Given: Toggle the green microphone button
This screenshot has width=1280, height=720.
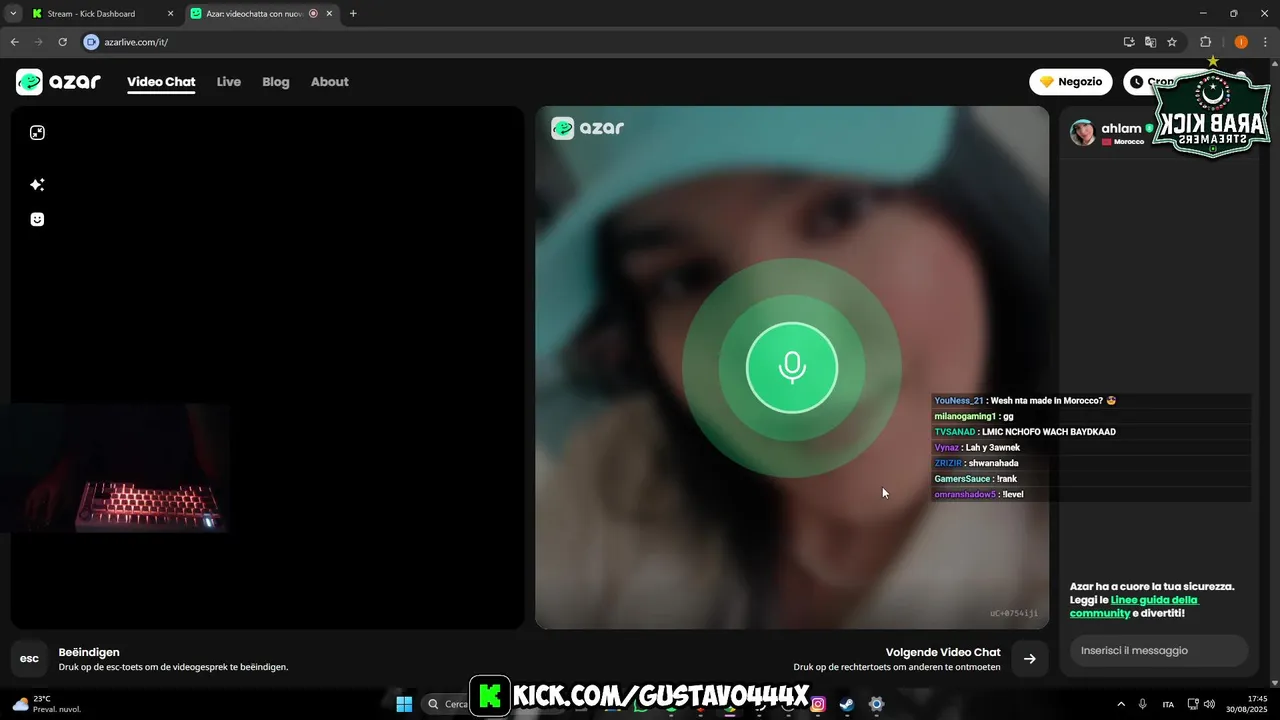Looking at the screenshot, I should click(x=792, y=368).
